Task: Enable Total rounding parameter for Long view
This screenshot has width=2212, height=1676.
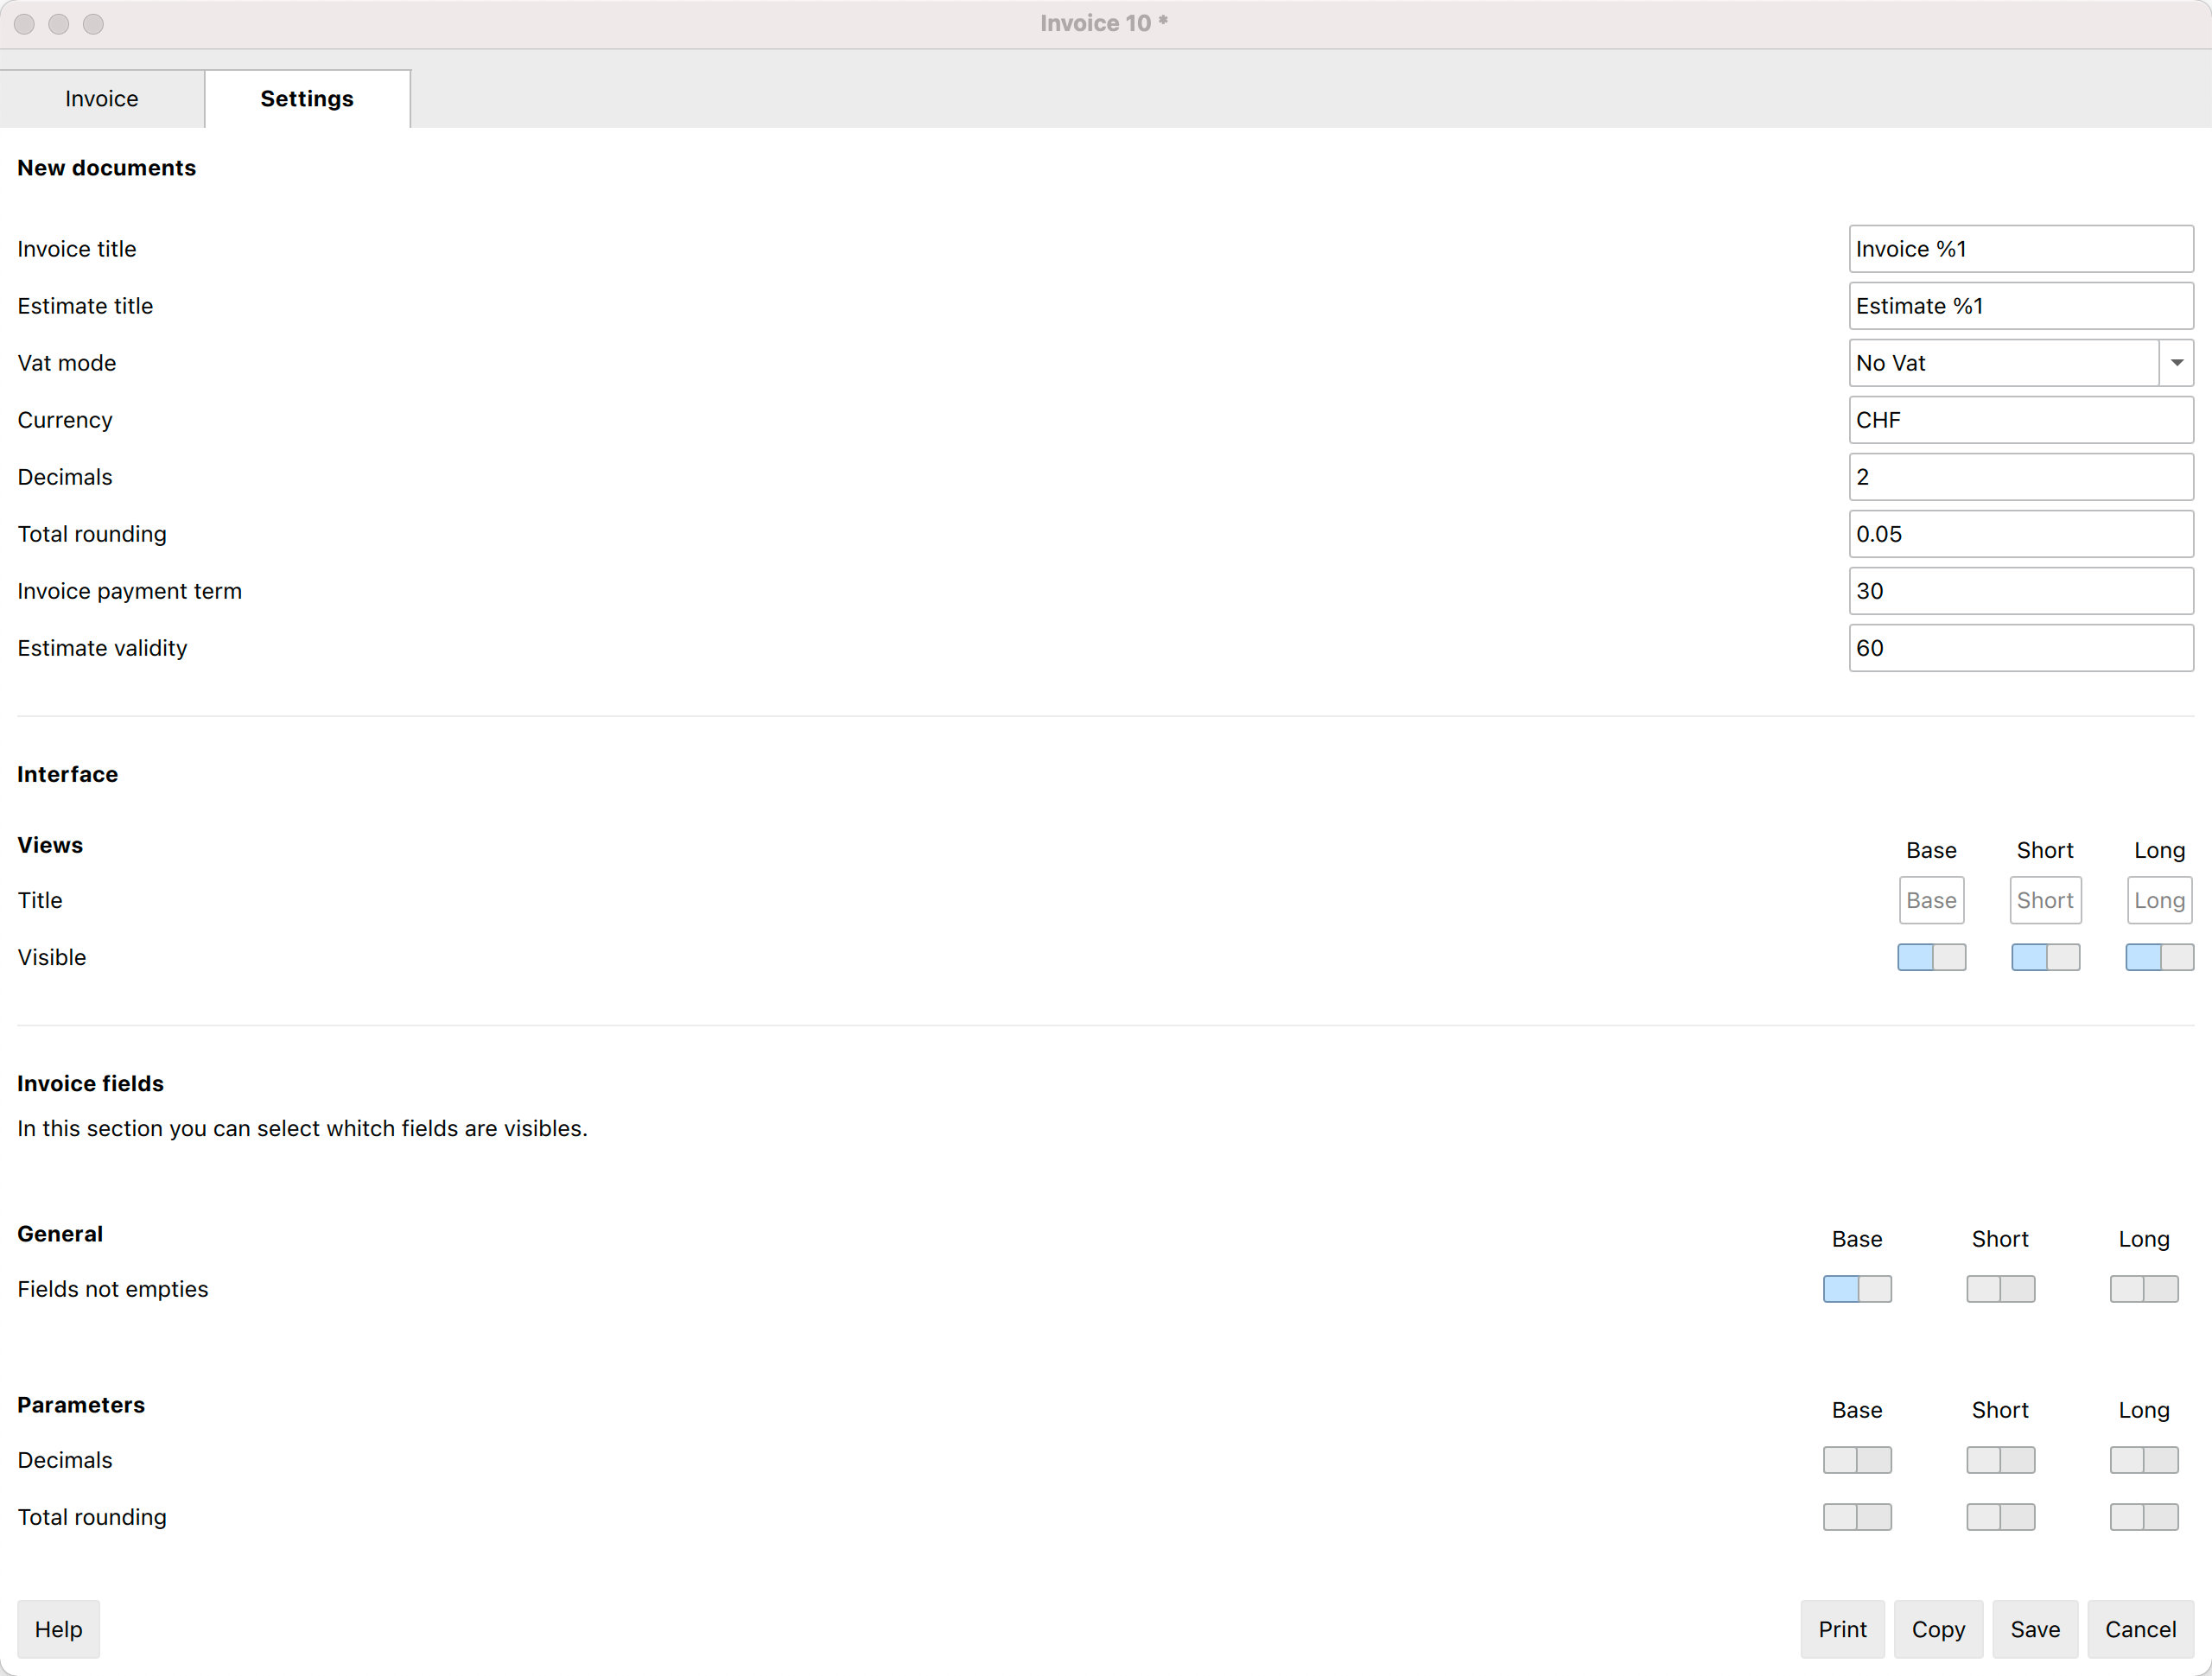Action: tap(2143, 1517)
